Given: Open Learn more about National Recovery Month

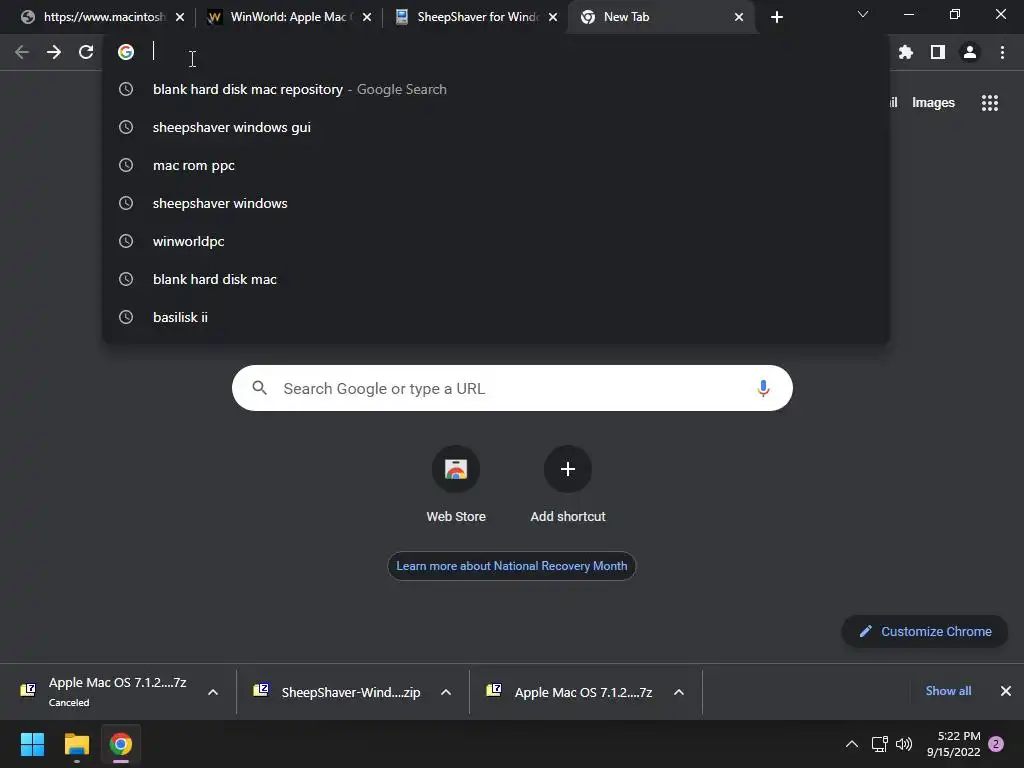Looking at the screenshot, I should click(x=511, y=566).
